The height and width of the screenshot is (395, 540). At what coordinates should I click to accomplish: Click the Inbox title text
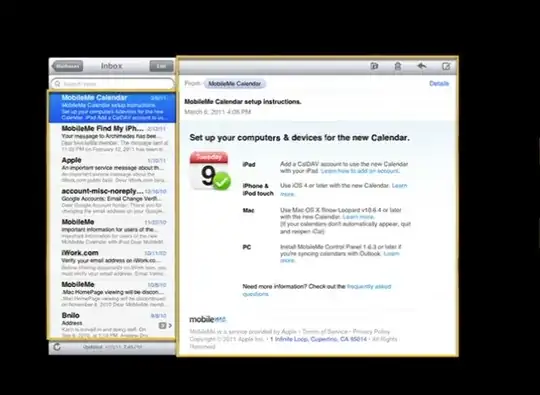click(112, 66)
